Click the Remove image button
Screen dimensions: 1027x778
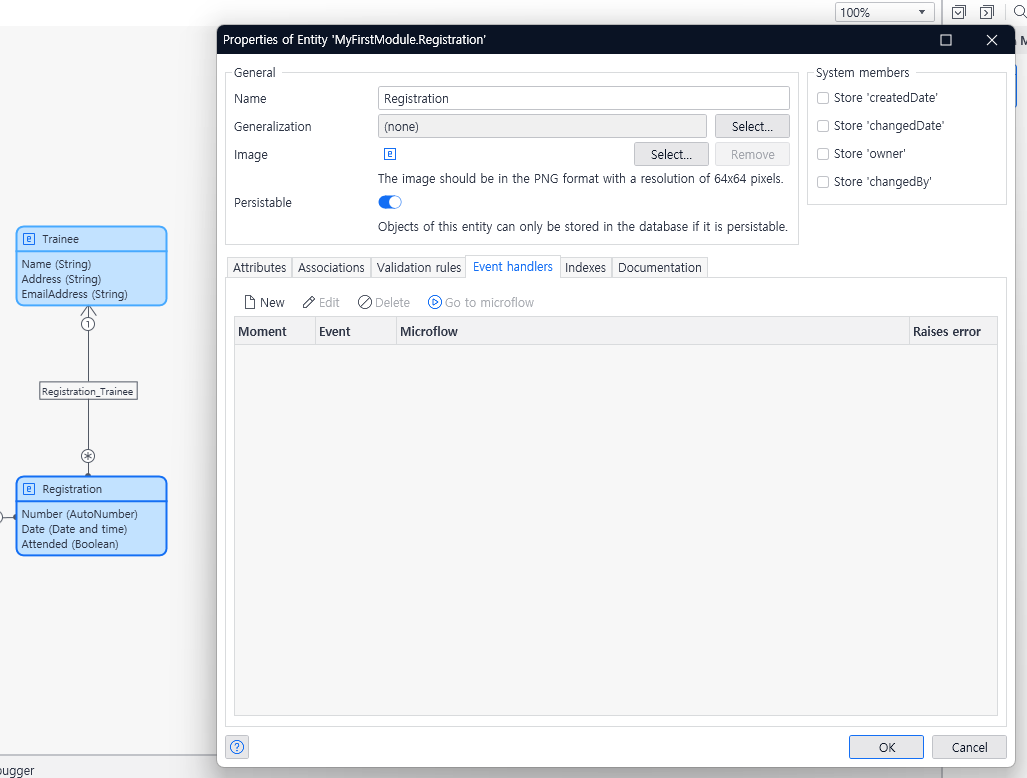point(752,155)
